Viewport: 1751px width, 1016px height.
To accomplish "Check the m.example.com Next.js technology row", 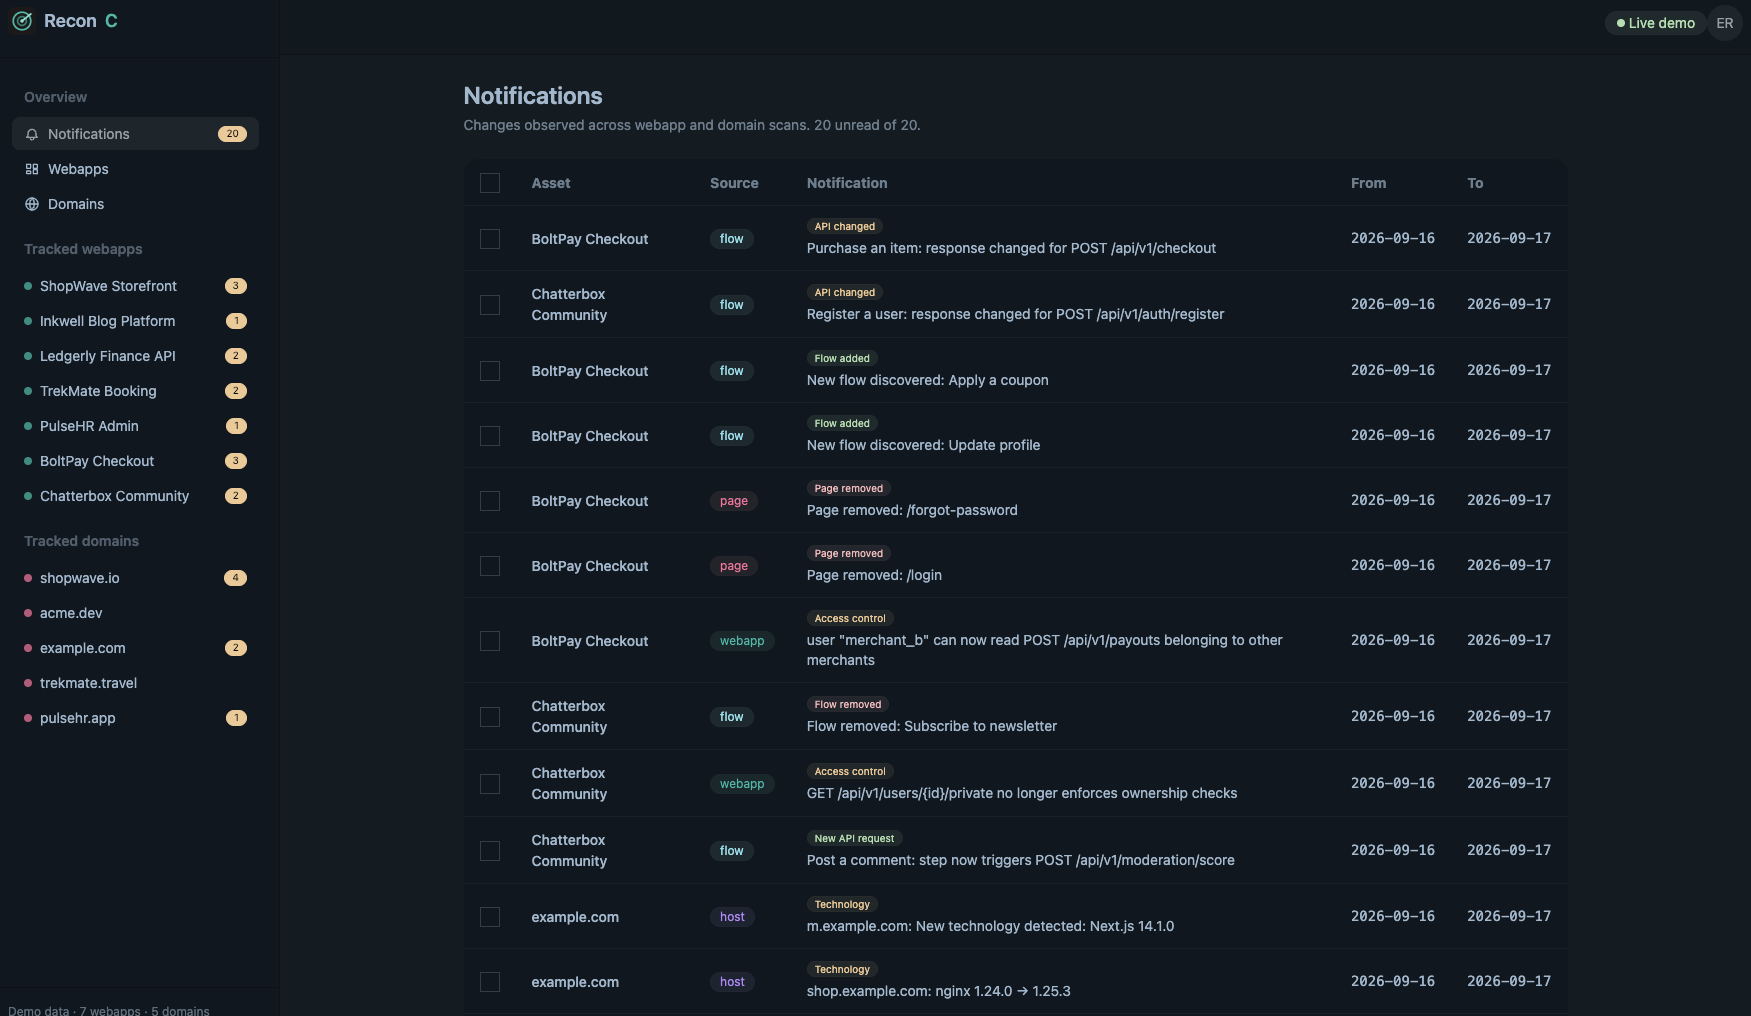I will [x=490, y=917].
